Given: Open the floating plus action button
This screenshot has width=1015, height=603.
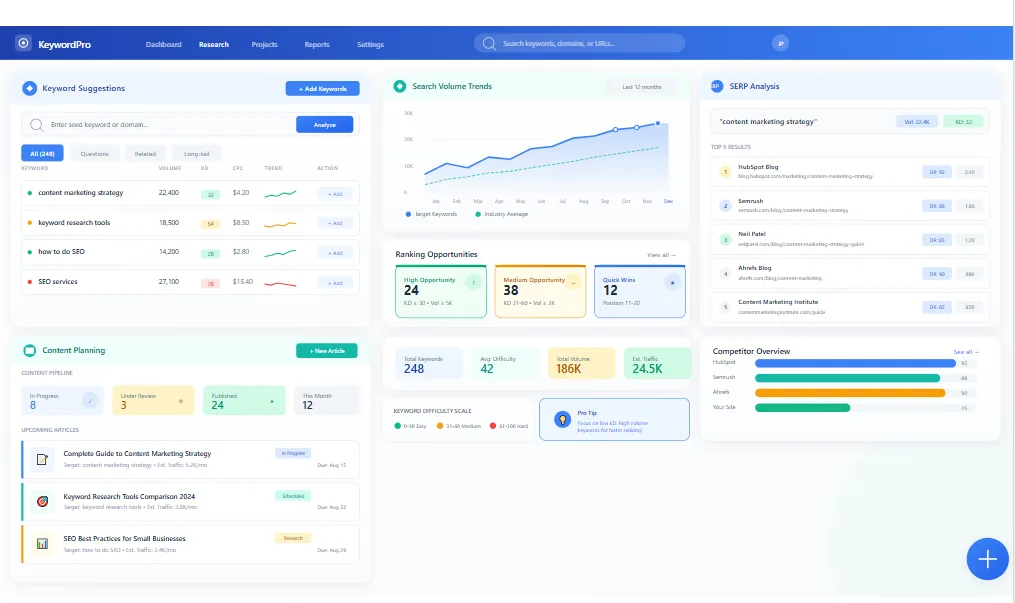Looking at the screenshot, I should click(987, 559).
